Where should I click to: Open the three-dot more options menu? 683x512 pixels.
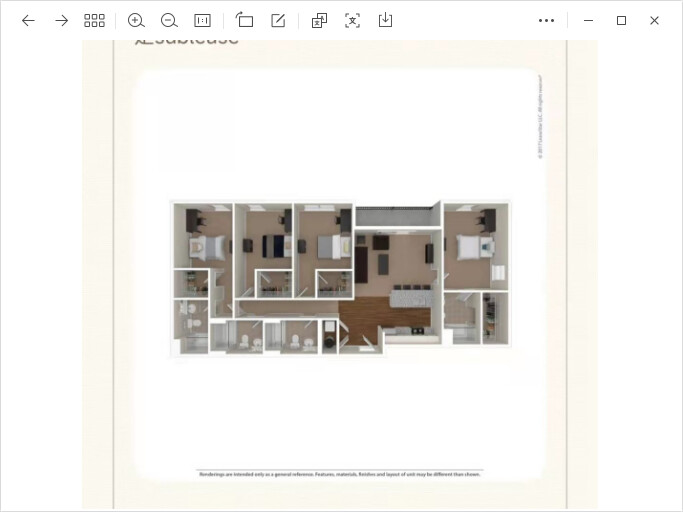pyautogui.click(x=546, y=20)
